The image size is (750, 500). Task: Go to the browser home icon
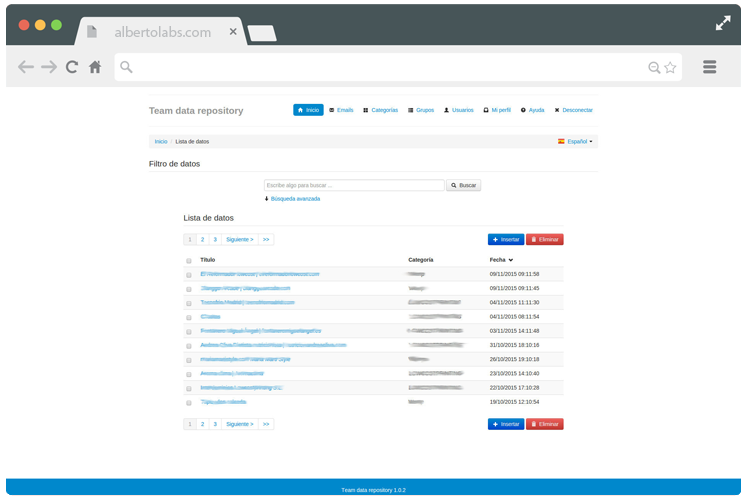point(95,67)
